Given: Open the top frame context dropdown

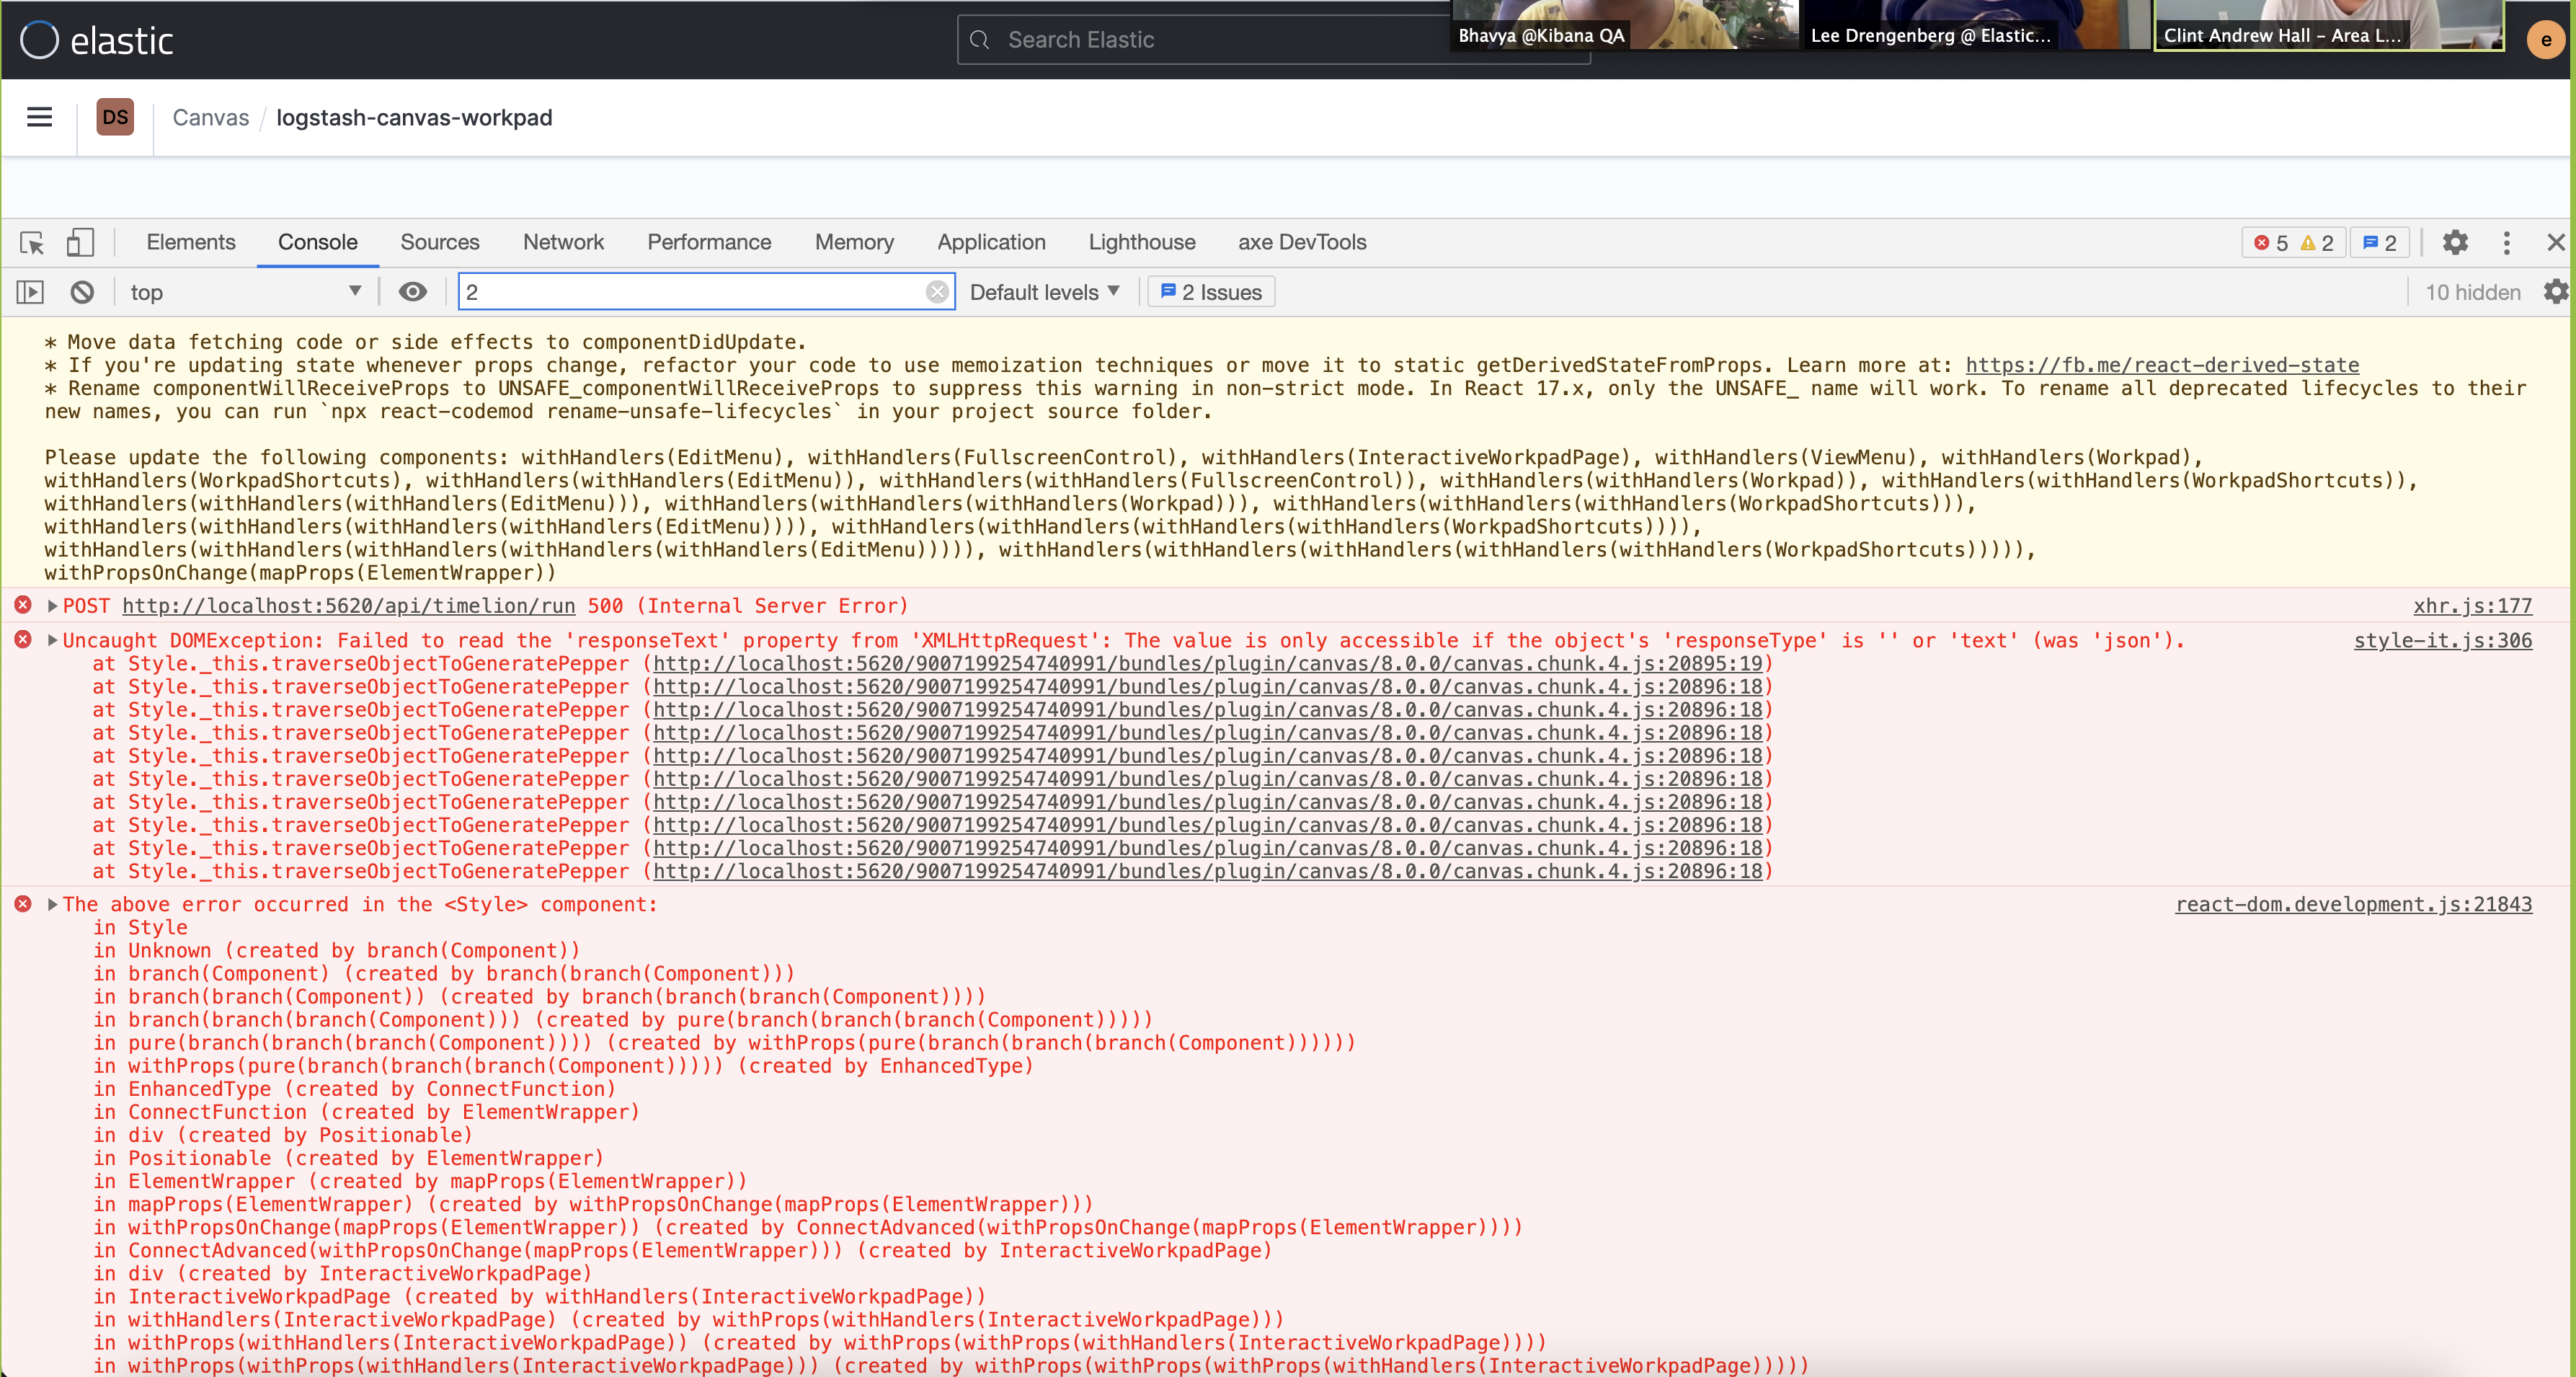Looking at the screenshot, I should pos(245,292).
